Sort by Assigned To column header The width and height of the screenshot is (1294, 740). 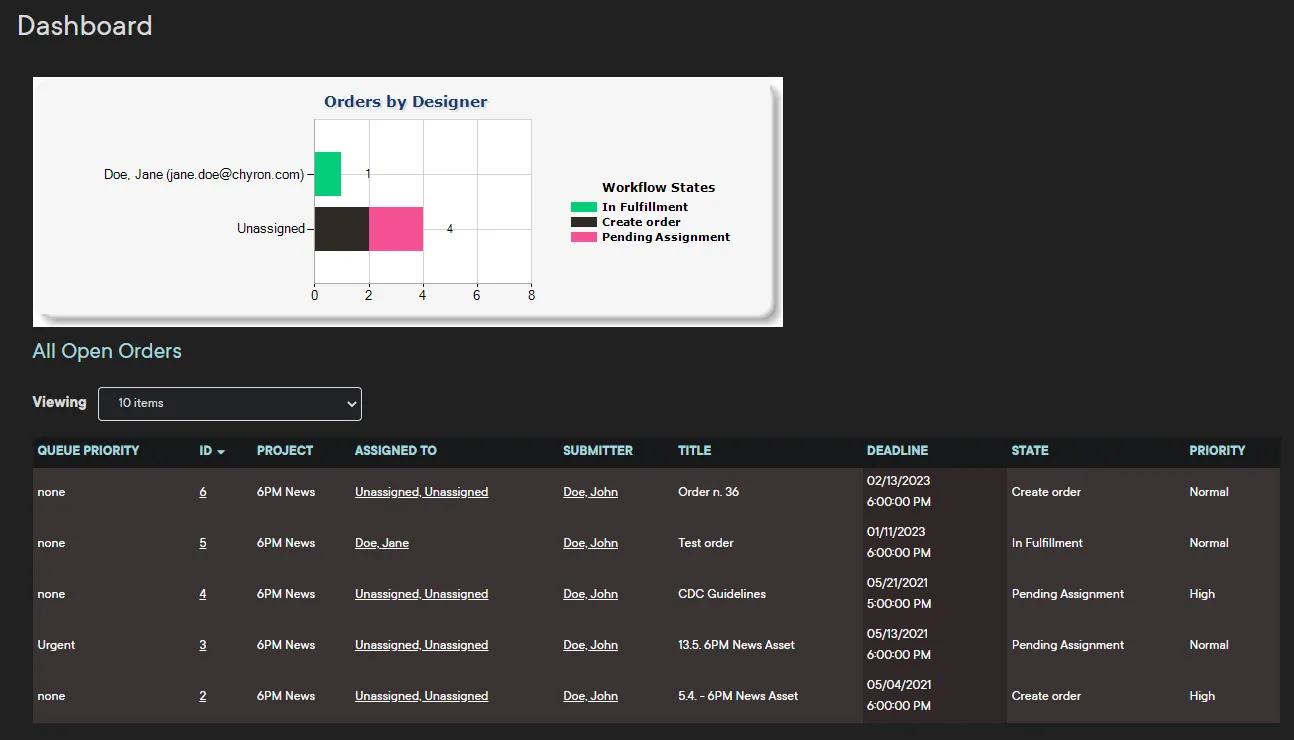396,451
